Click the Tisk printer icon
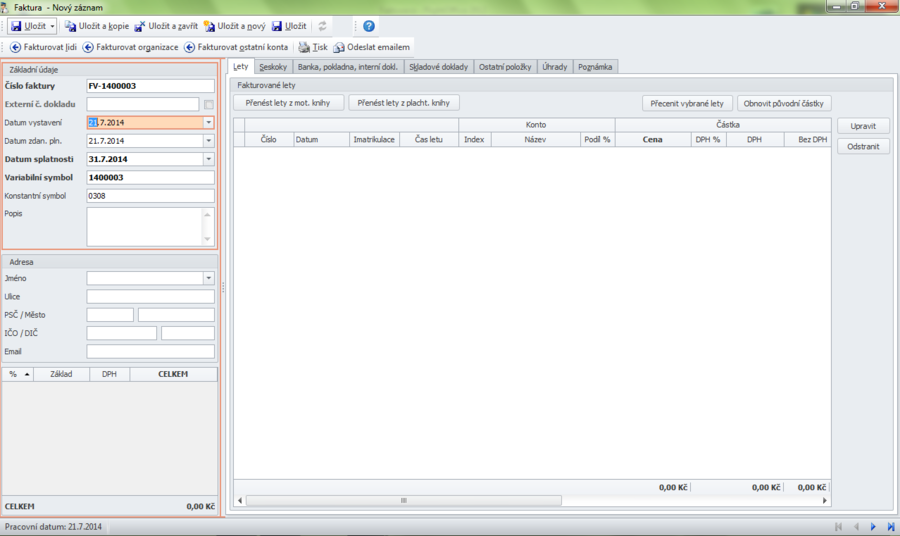Viewport: 900px width, 536px height. (x=304, y=47)
